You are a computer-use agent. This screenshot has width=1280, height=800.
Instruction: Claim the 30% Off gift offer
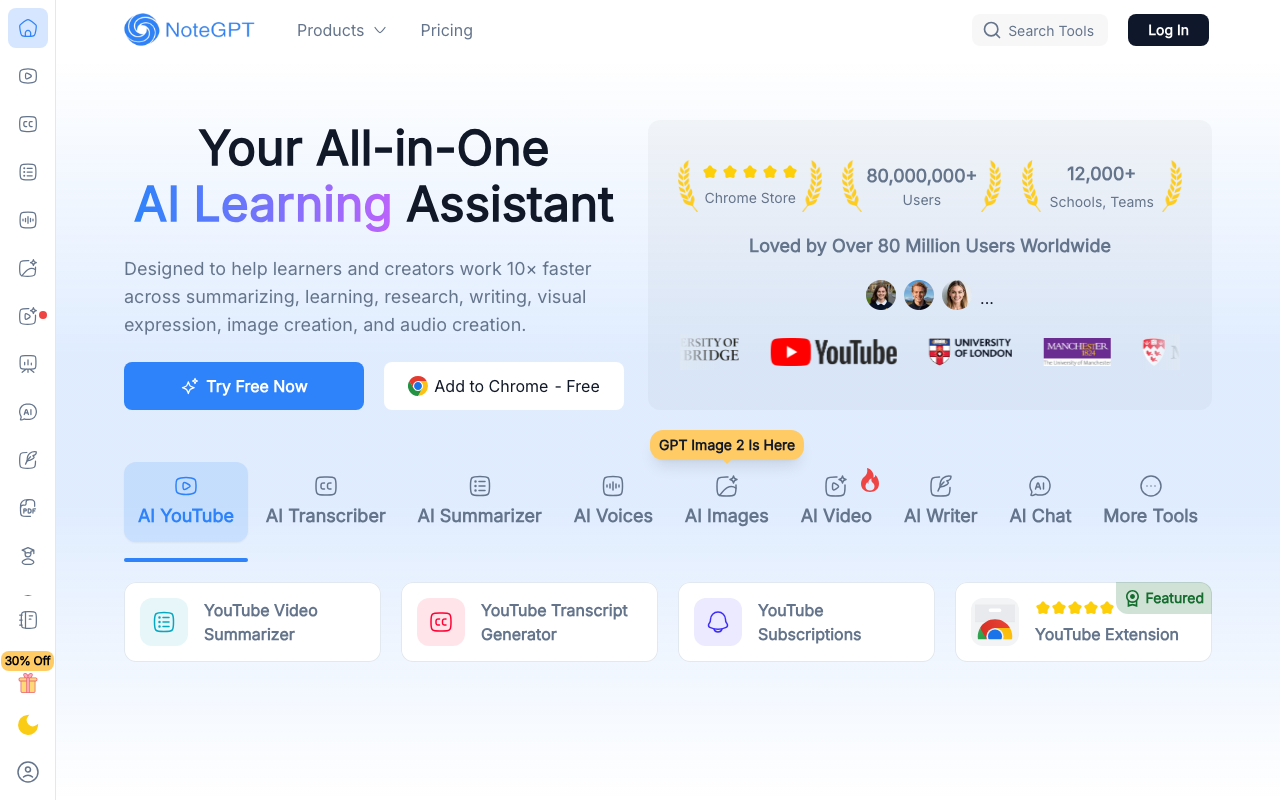[28, 674]
